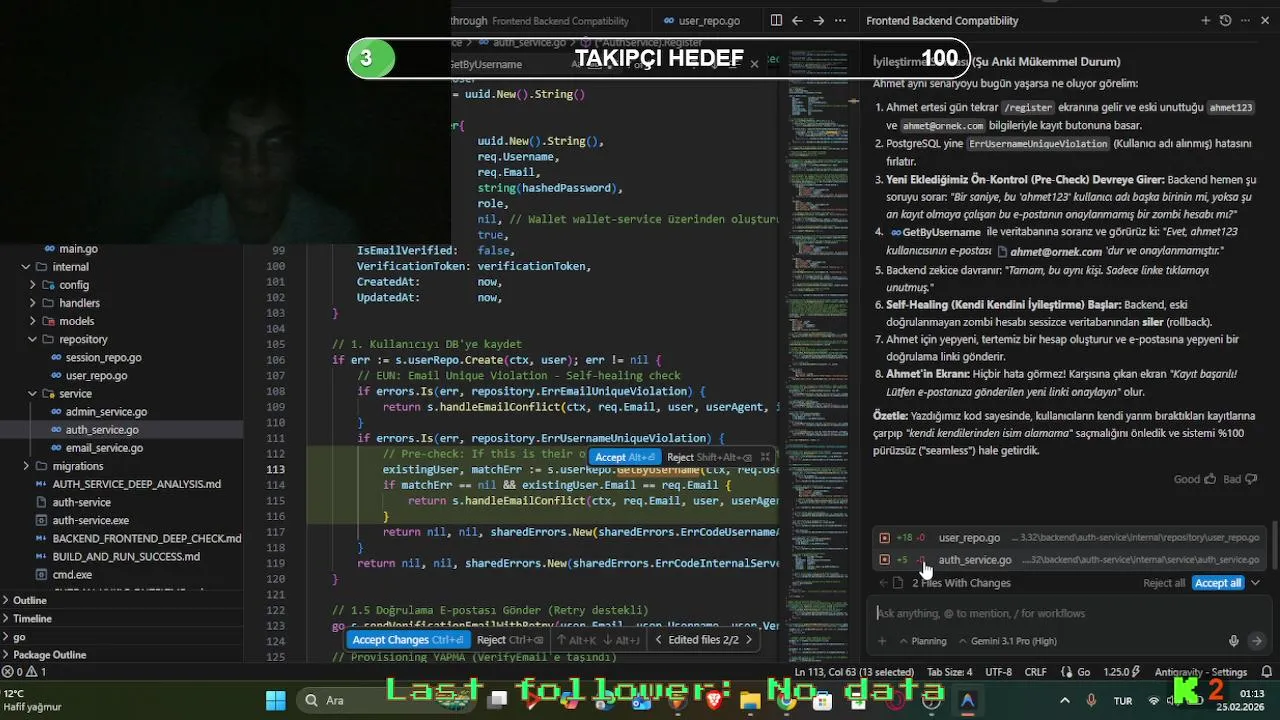This screenshot has height=720, width=1280.
Task: Open conversation history clock icon
Action: (1225, 20)
